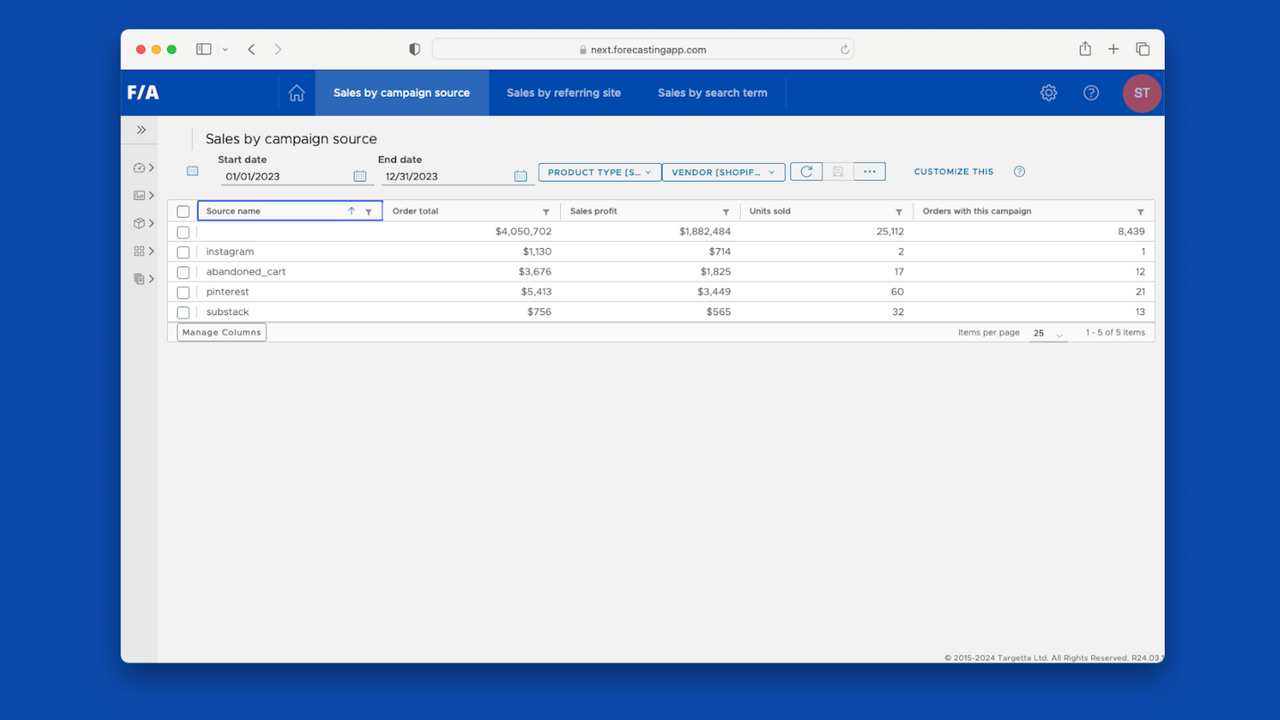Click the CUSTOMIZE THIS link
This screenshot has height=720, width=1280.
click(x=954, y=172)
